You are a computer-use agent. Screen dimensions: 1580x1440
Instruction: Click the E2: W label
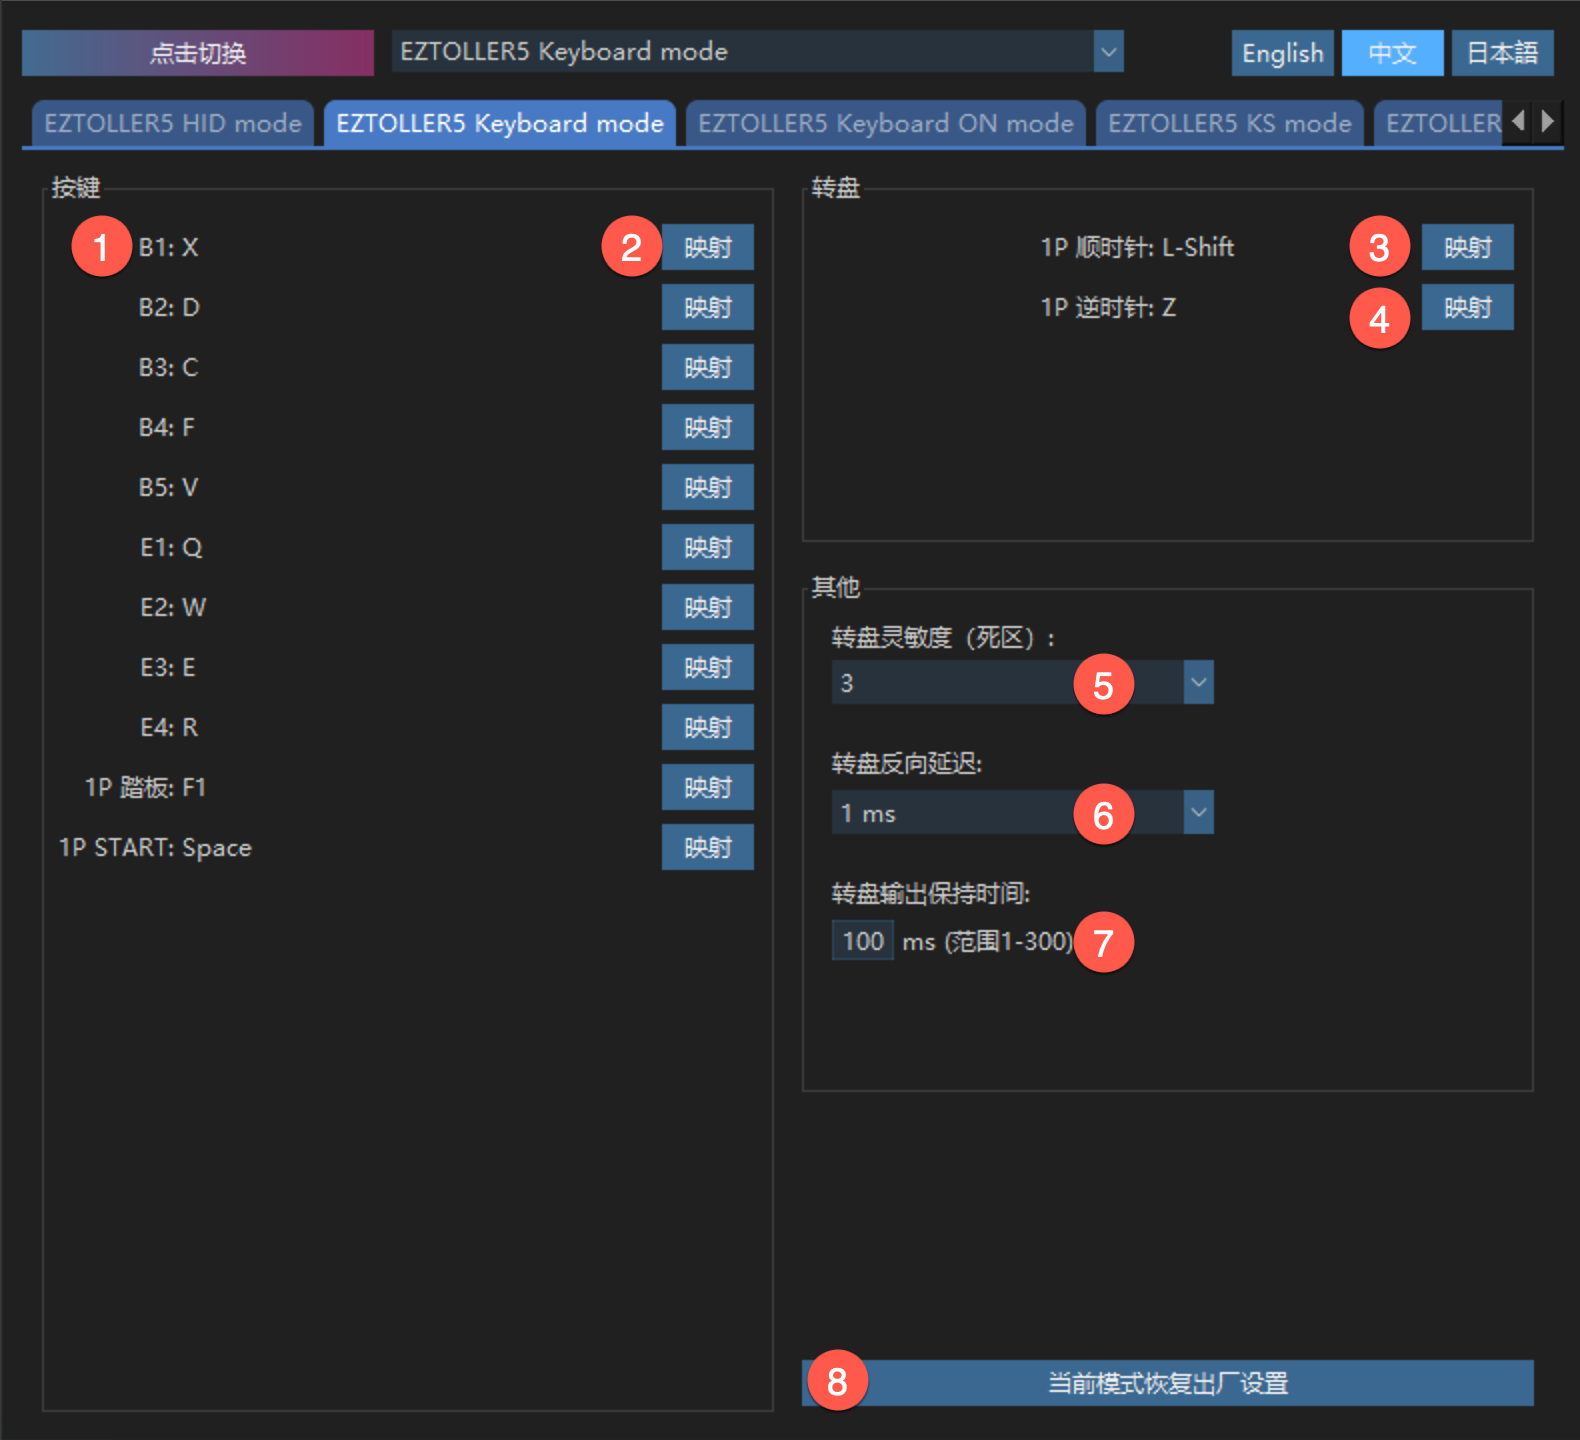click(x=173, y=607)
